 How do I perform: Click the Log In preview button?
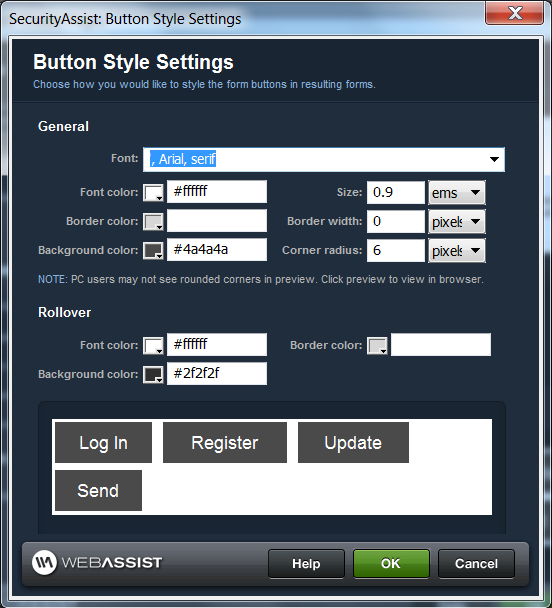104,442
